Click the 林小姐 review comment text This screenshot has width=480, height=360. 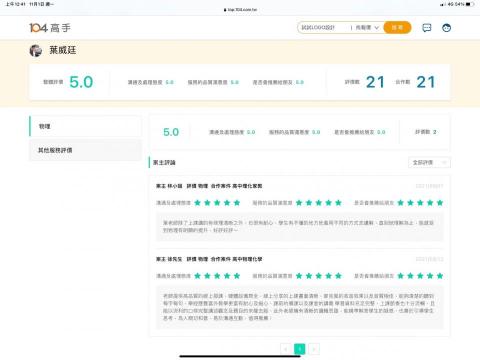pyautogui.click(x=298, y=226)
